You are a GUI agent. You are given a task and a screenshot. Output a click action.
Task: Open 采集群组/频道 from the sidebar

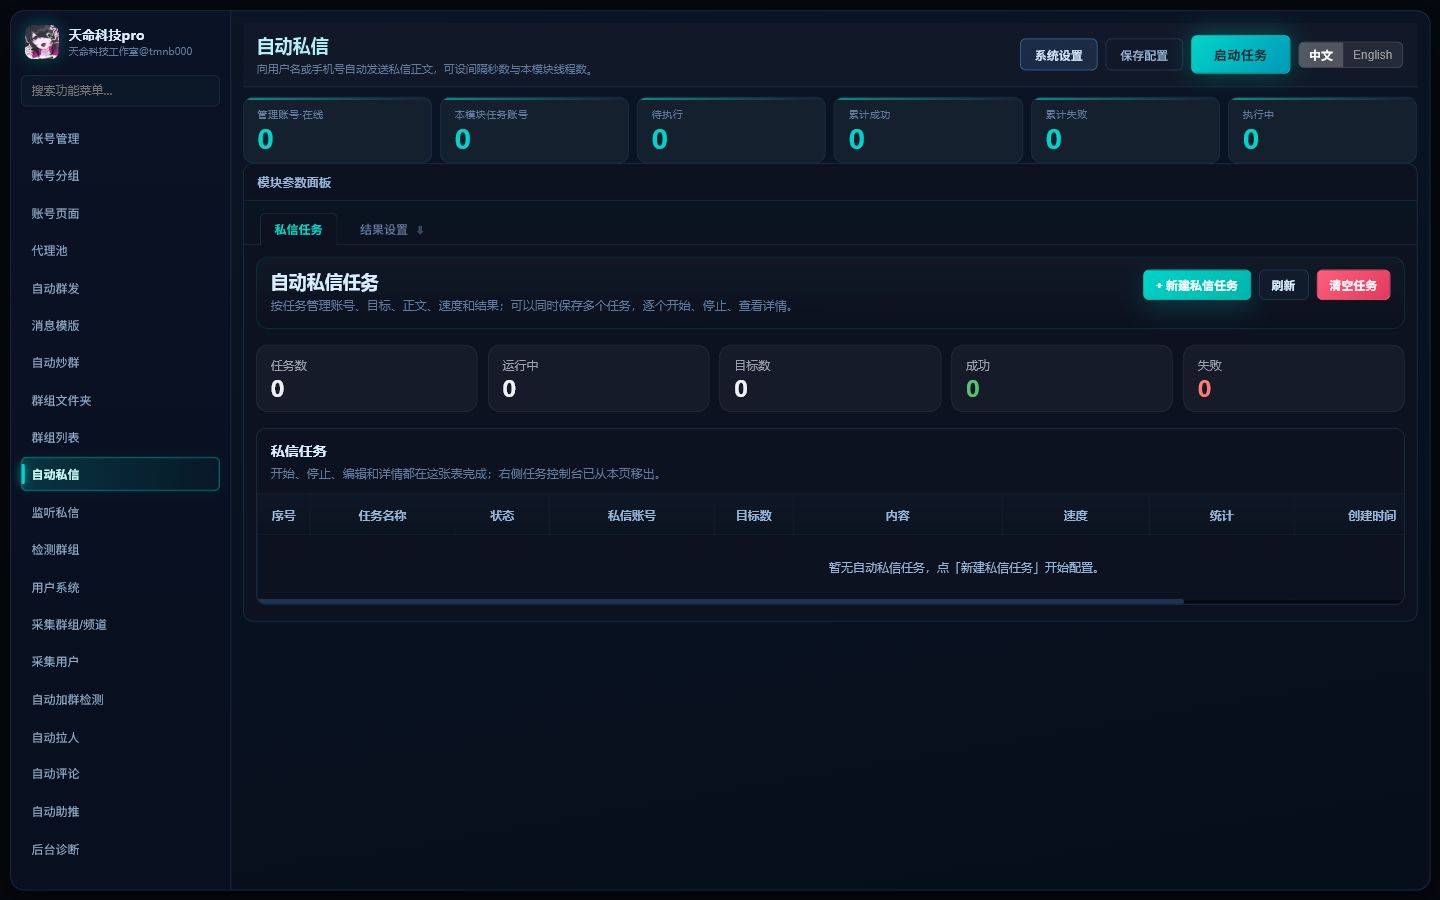(120, 624)
